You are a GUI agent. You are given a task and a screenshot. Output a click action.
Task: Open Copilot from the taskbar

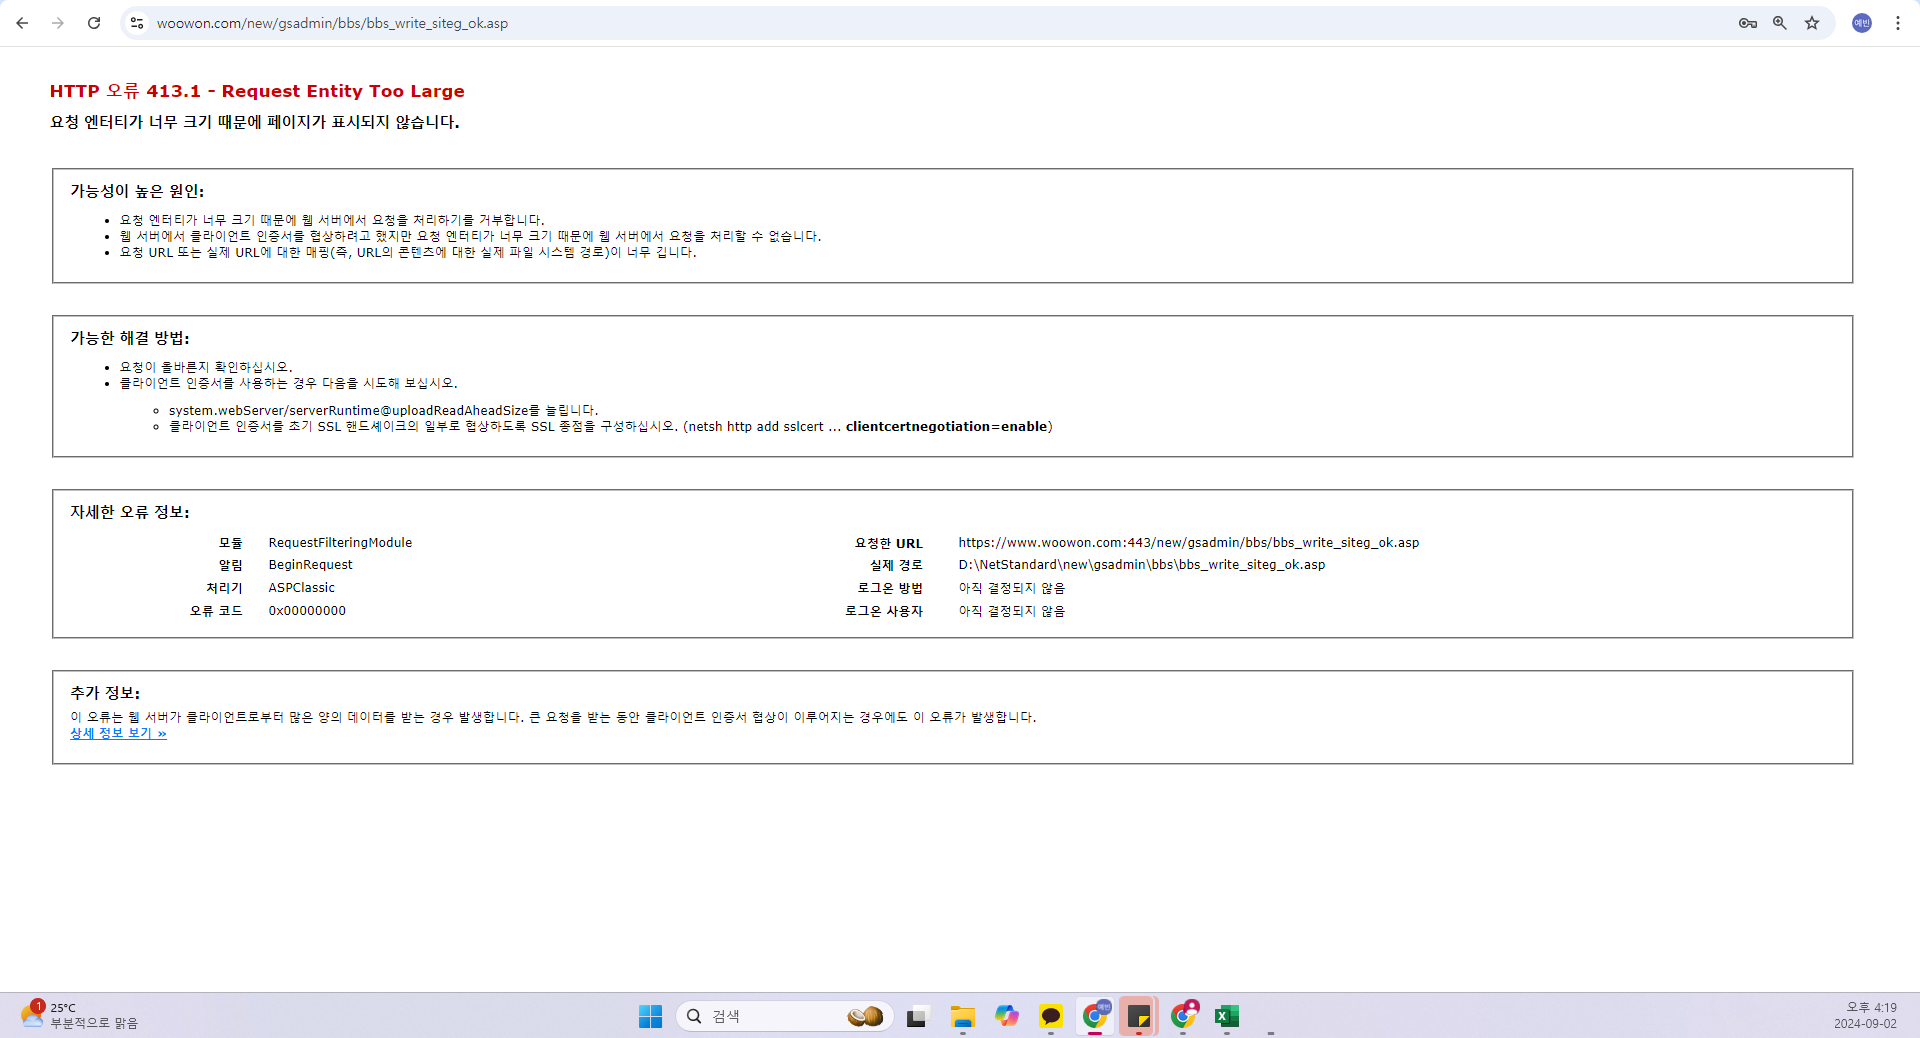click(1006, 1016)
